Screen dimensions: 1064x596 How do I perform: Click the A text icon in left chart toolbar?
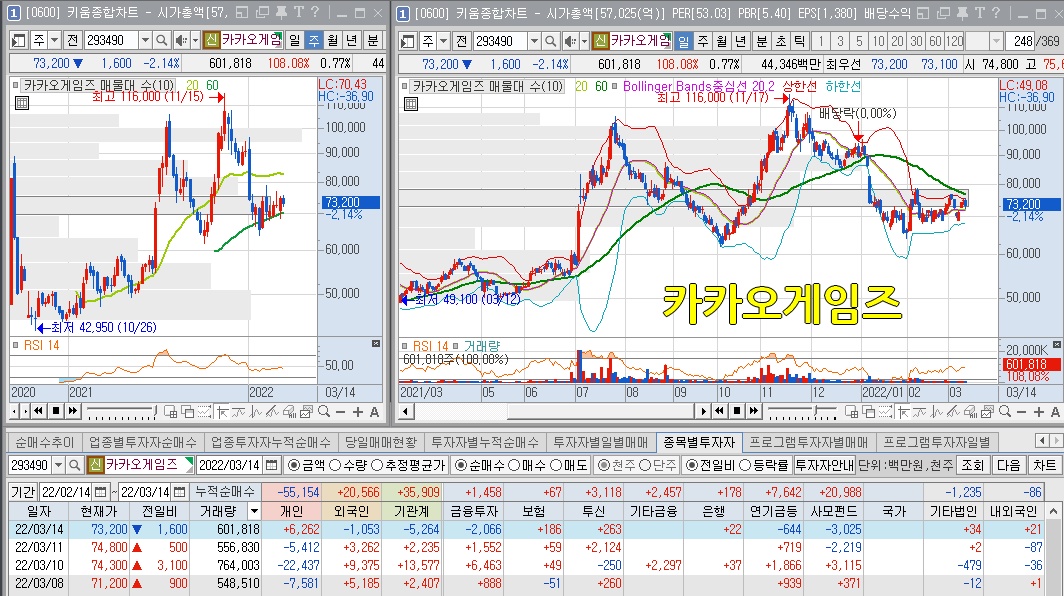tap(374, 411)
